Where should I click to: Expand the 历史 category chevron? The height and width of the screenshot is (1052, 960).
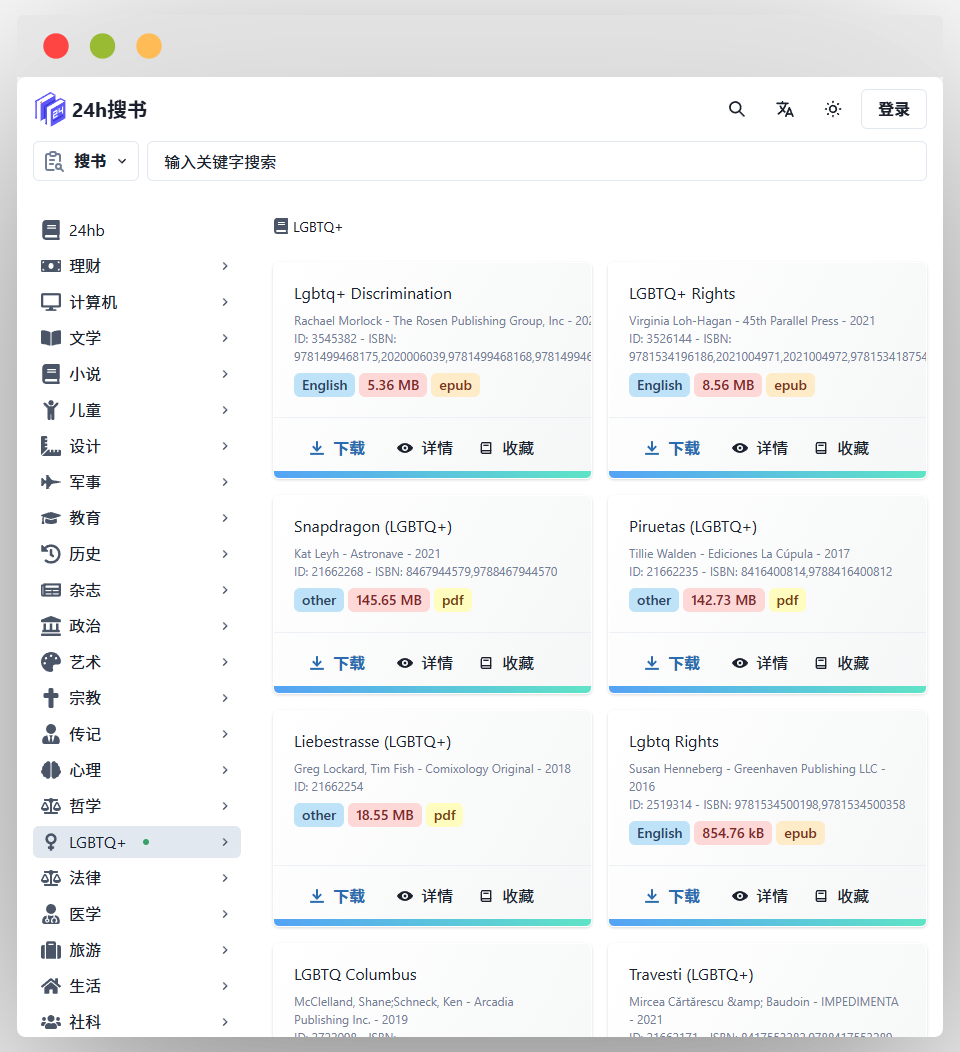[x=225, y=554]
